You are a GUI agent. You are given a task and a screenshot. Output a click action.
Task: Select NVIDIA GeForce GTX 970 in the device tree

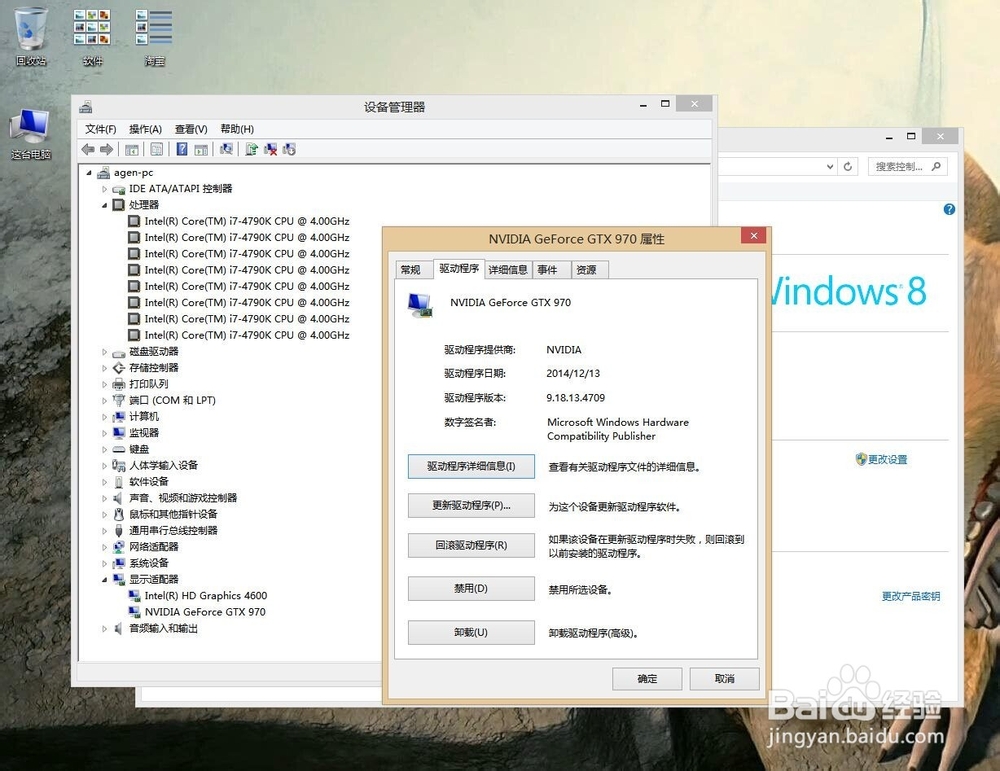(205, 612)
